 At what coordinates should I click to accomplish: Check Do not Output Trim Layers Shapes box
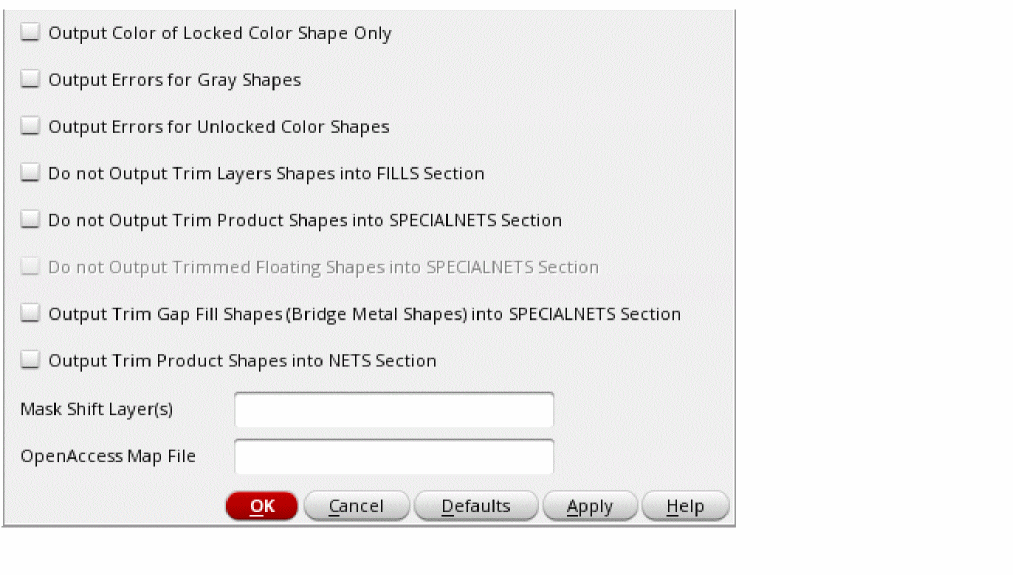tap(31, 174)
